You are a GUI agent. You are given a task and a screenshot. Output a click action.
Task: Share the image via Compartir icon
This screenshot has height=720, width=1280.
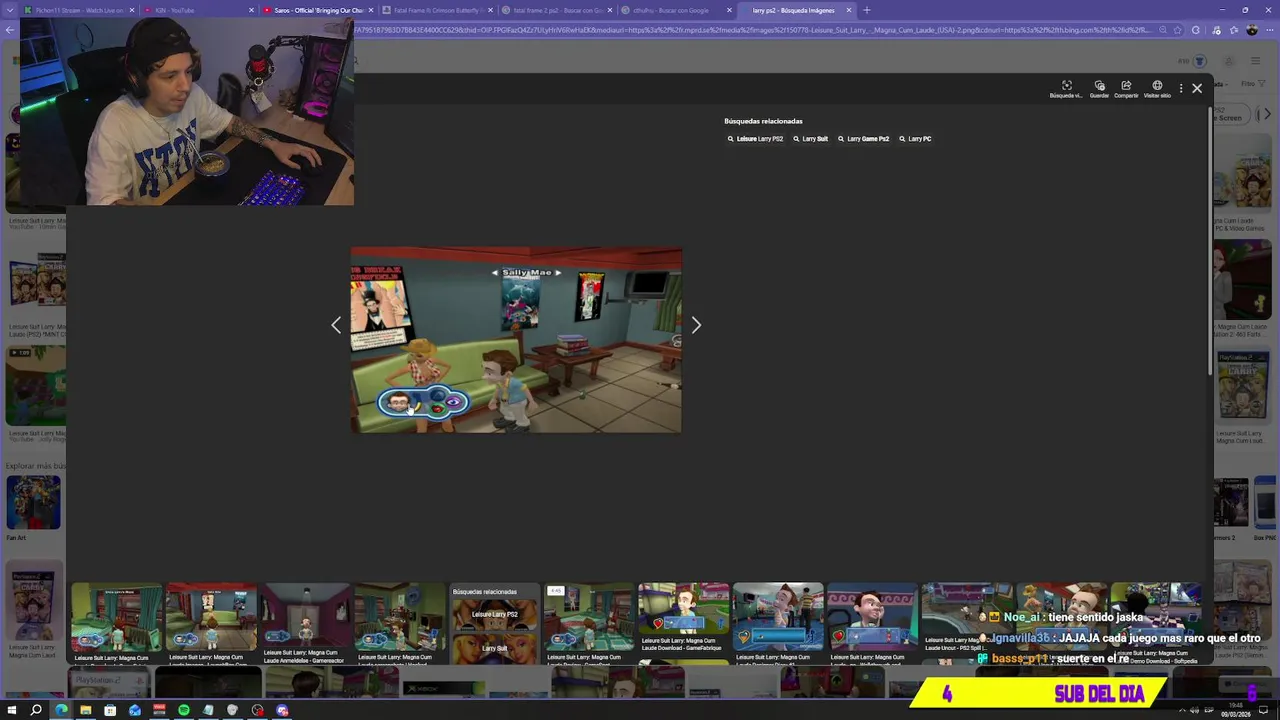click(1126, 89)
